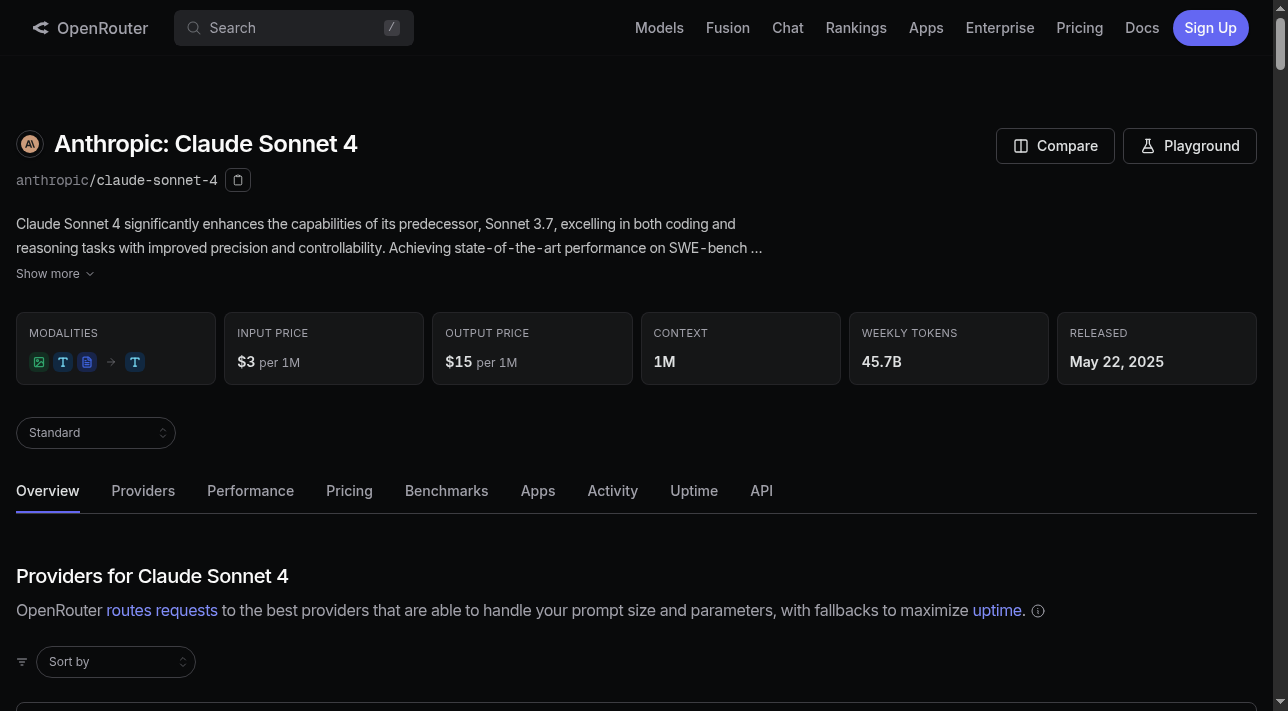Switch to the API tab
The height and width of the screenshot is (711, 1288).
(x=761, y=491)
